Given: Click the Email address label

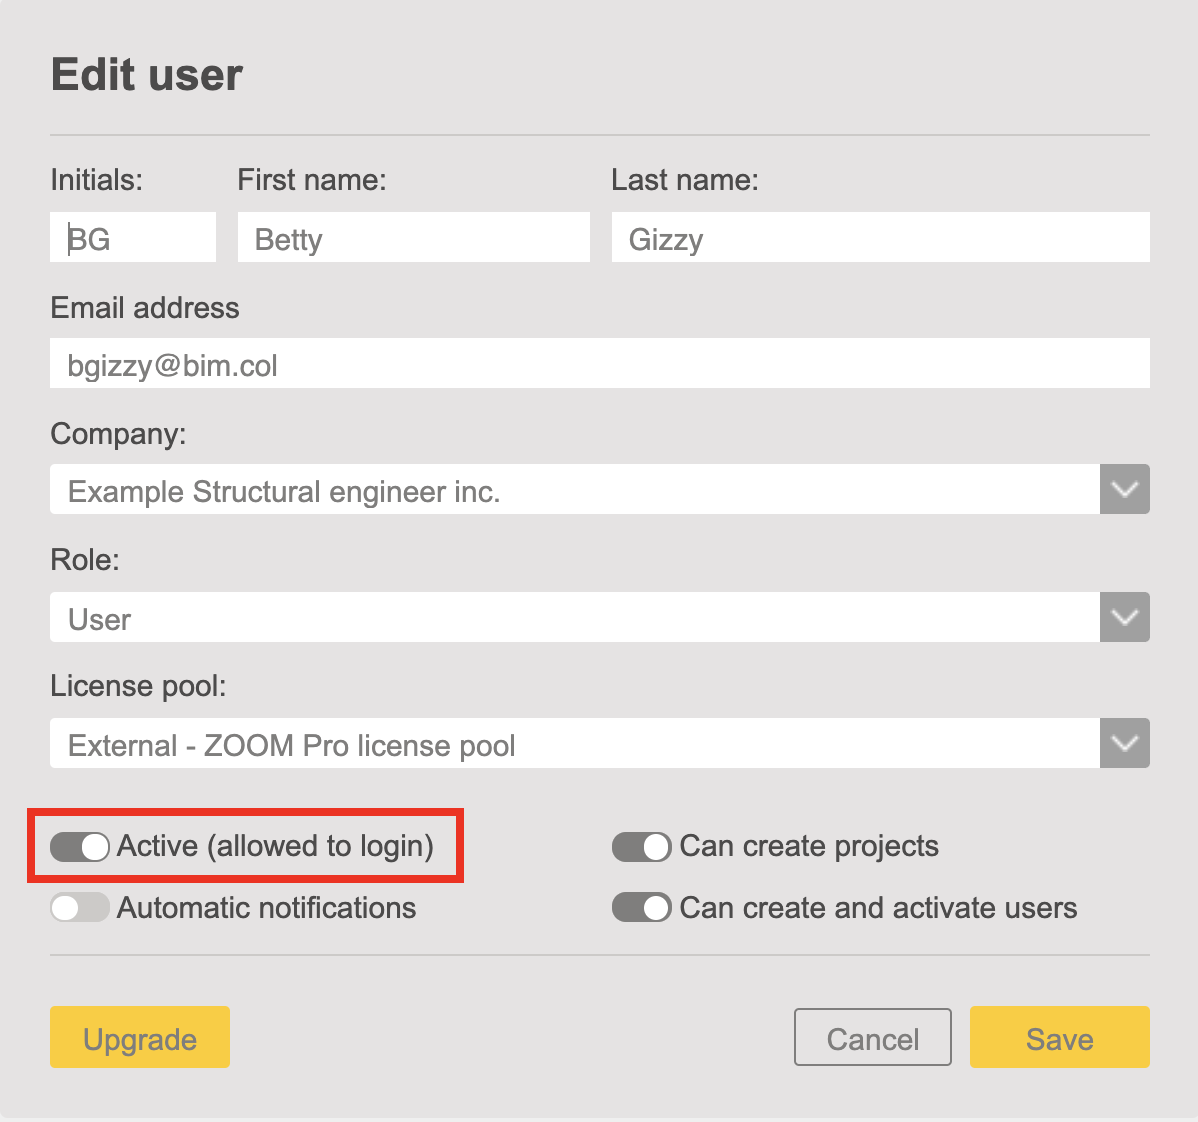Looking at the screenshot, I should [x=145, y=308].
